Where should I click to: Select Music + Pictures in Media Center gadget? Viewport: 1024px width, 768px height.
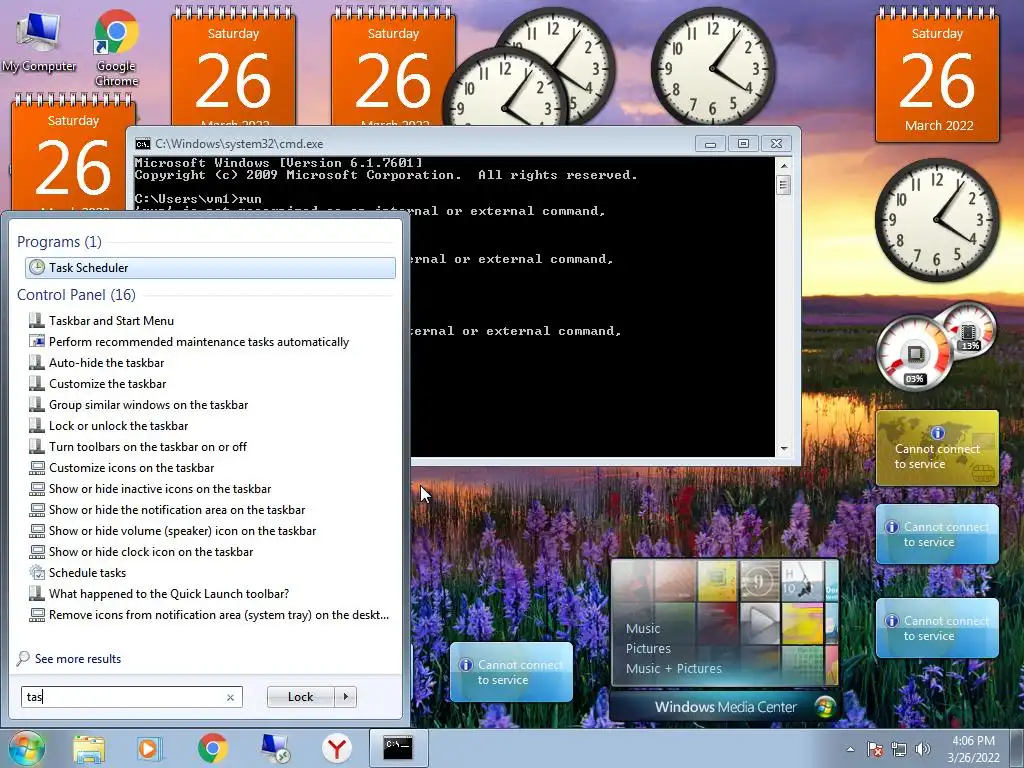click(x=673, y=669)
